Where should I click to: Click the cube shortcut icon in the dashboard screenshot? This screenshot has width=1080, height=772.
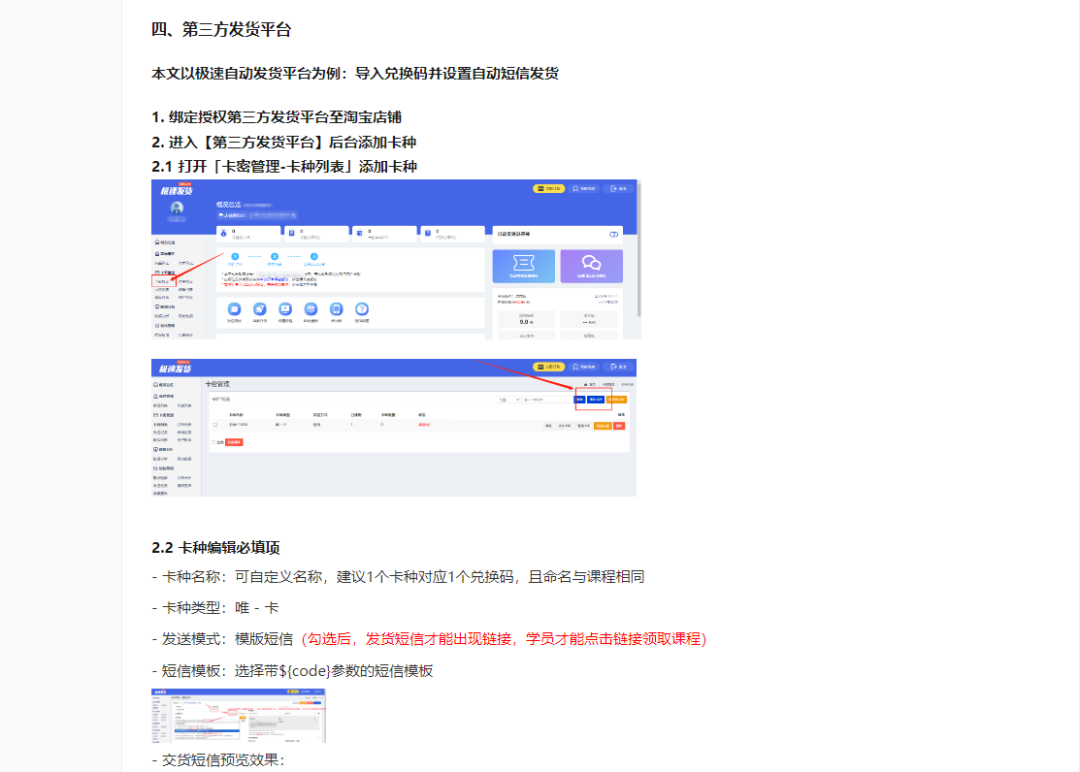[311, 309]
